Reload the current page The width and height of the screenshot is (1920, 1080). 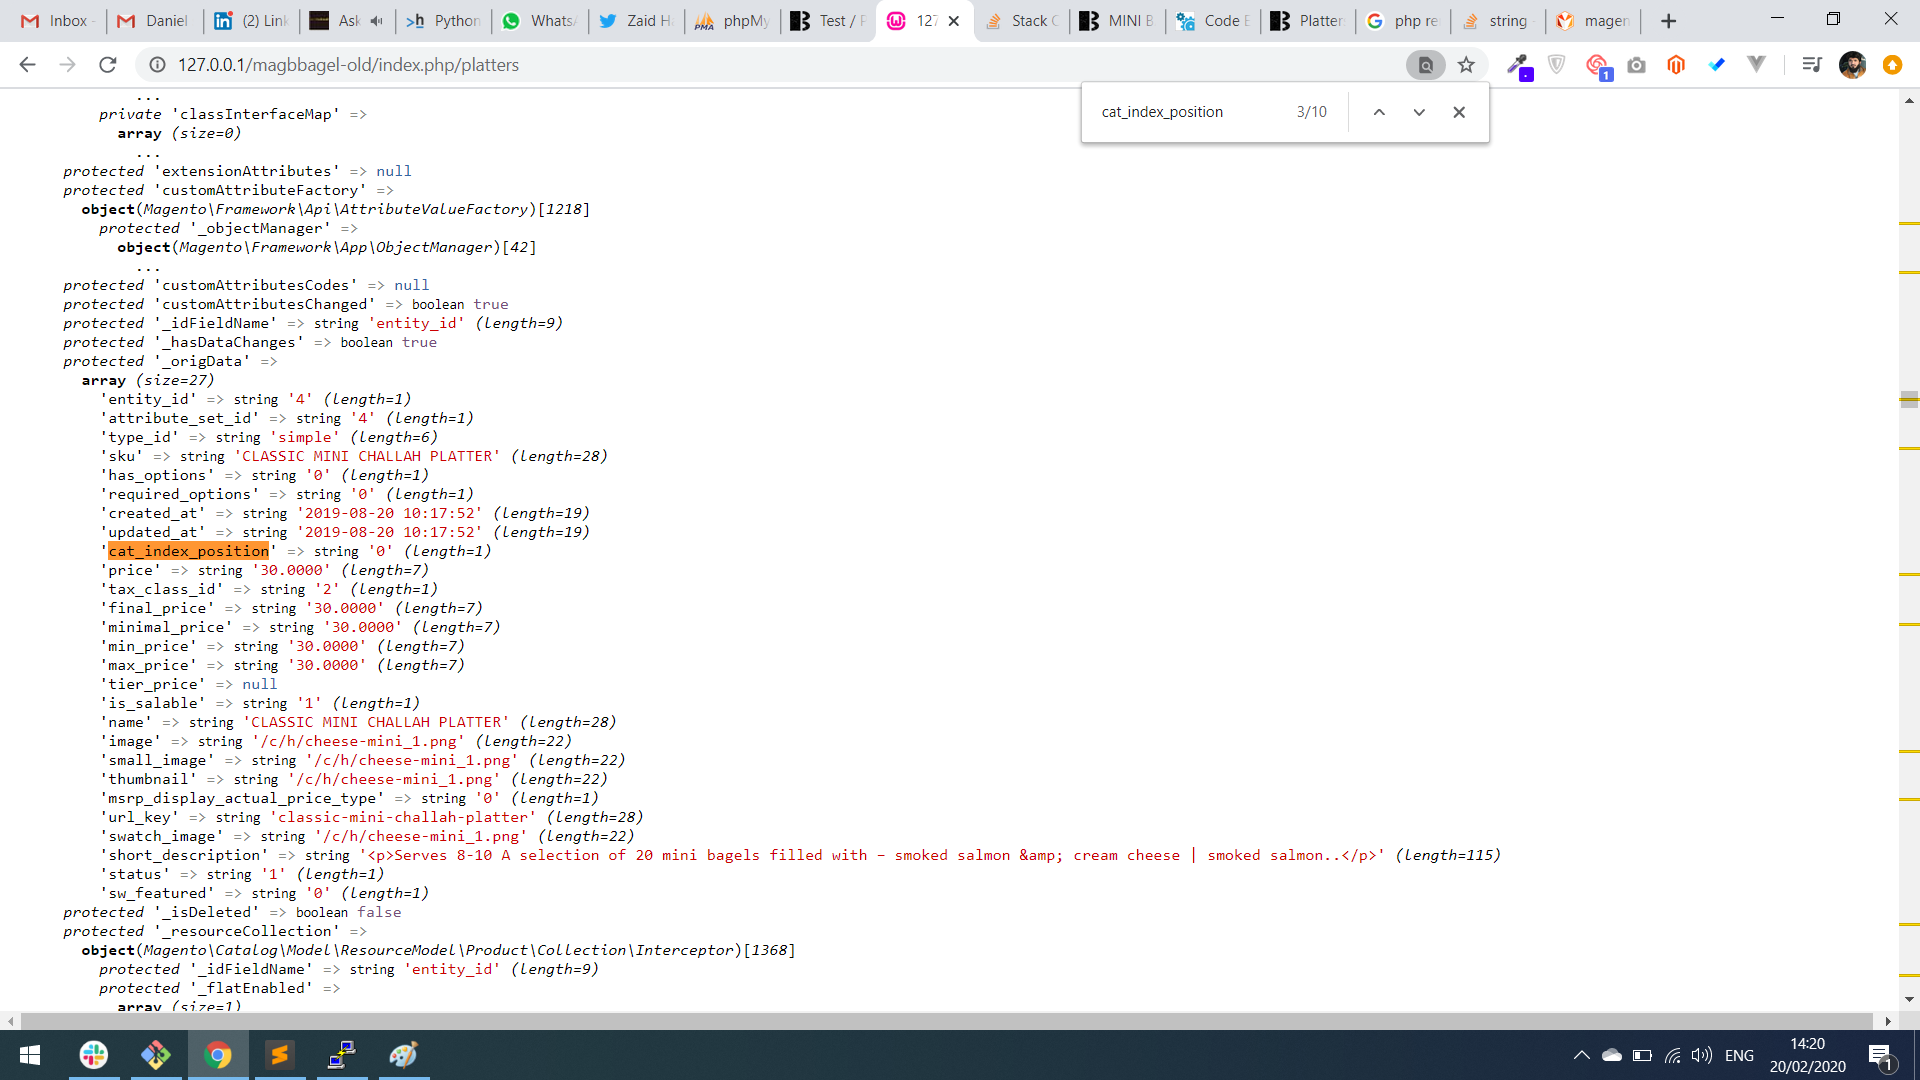pyautogui.click(x=108, y=65)
